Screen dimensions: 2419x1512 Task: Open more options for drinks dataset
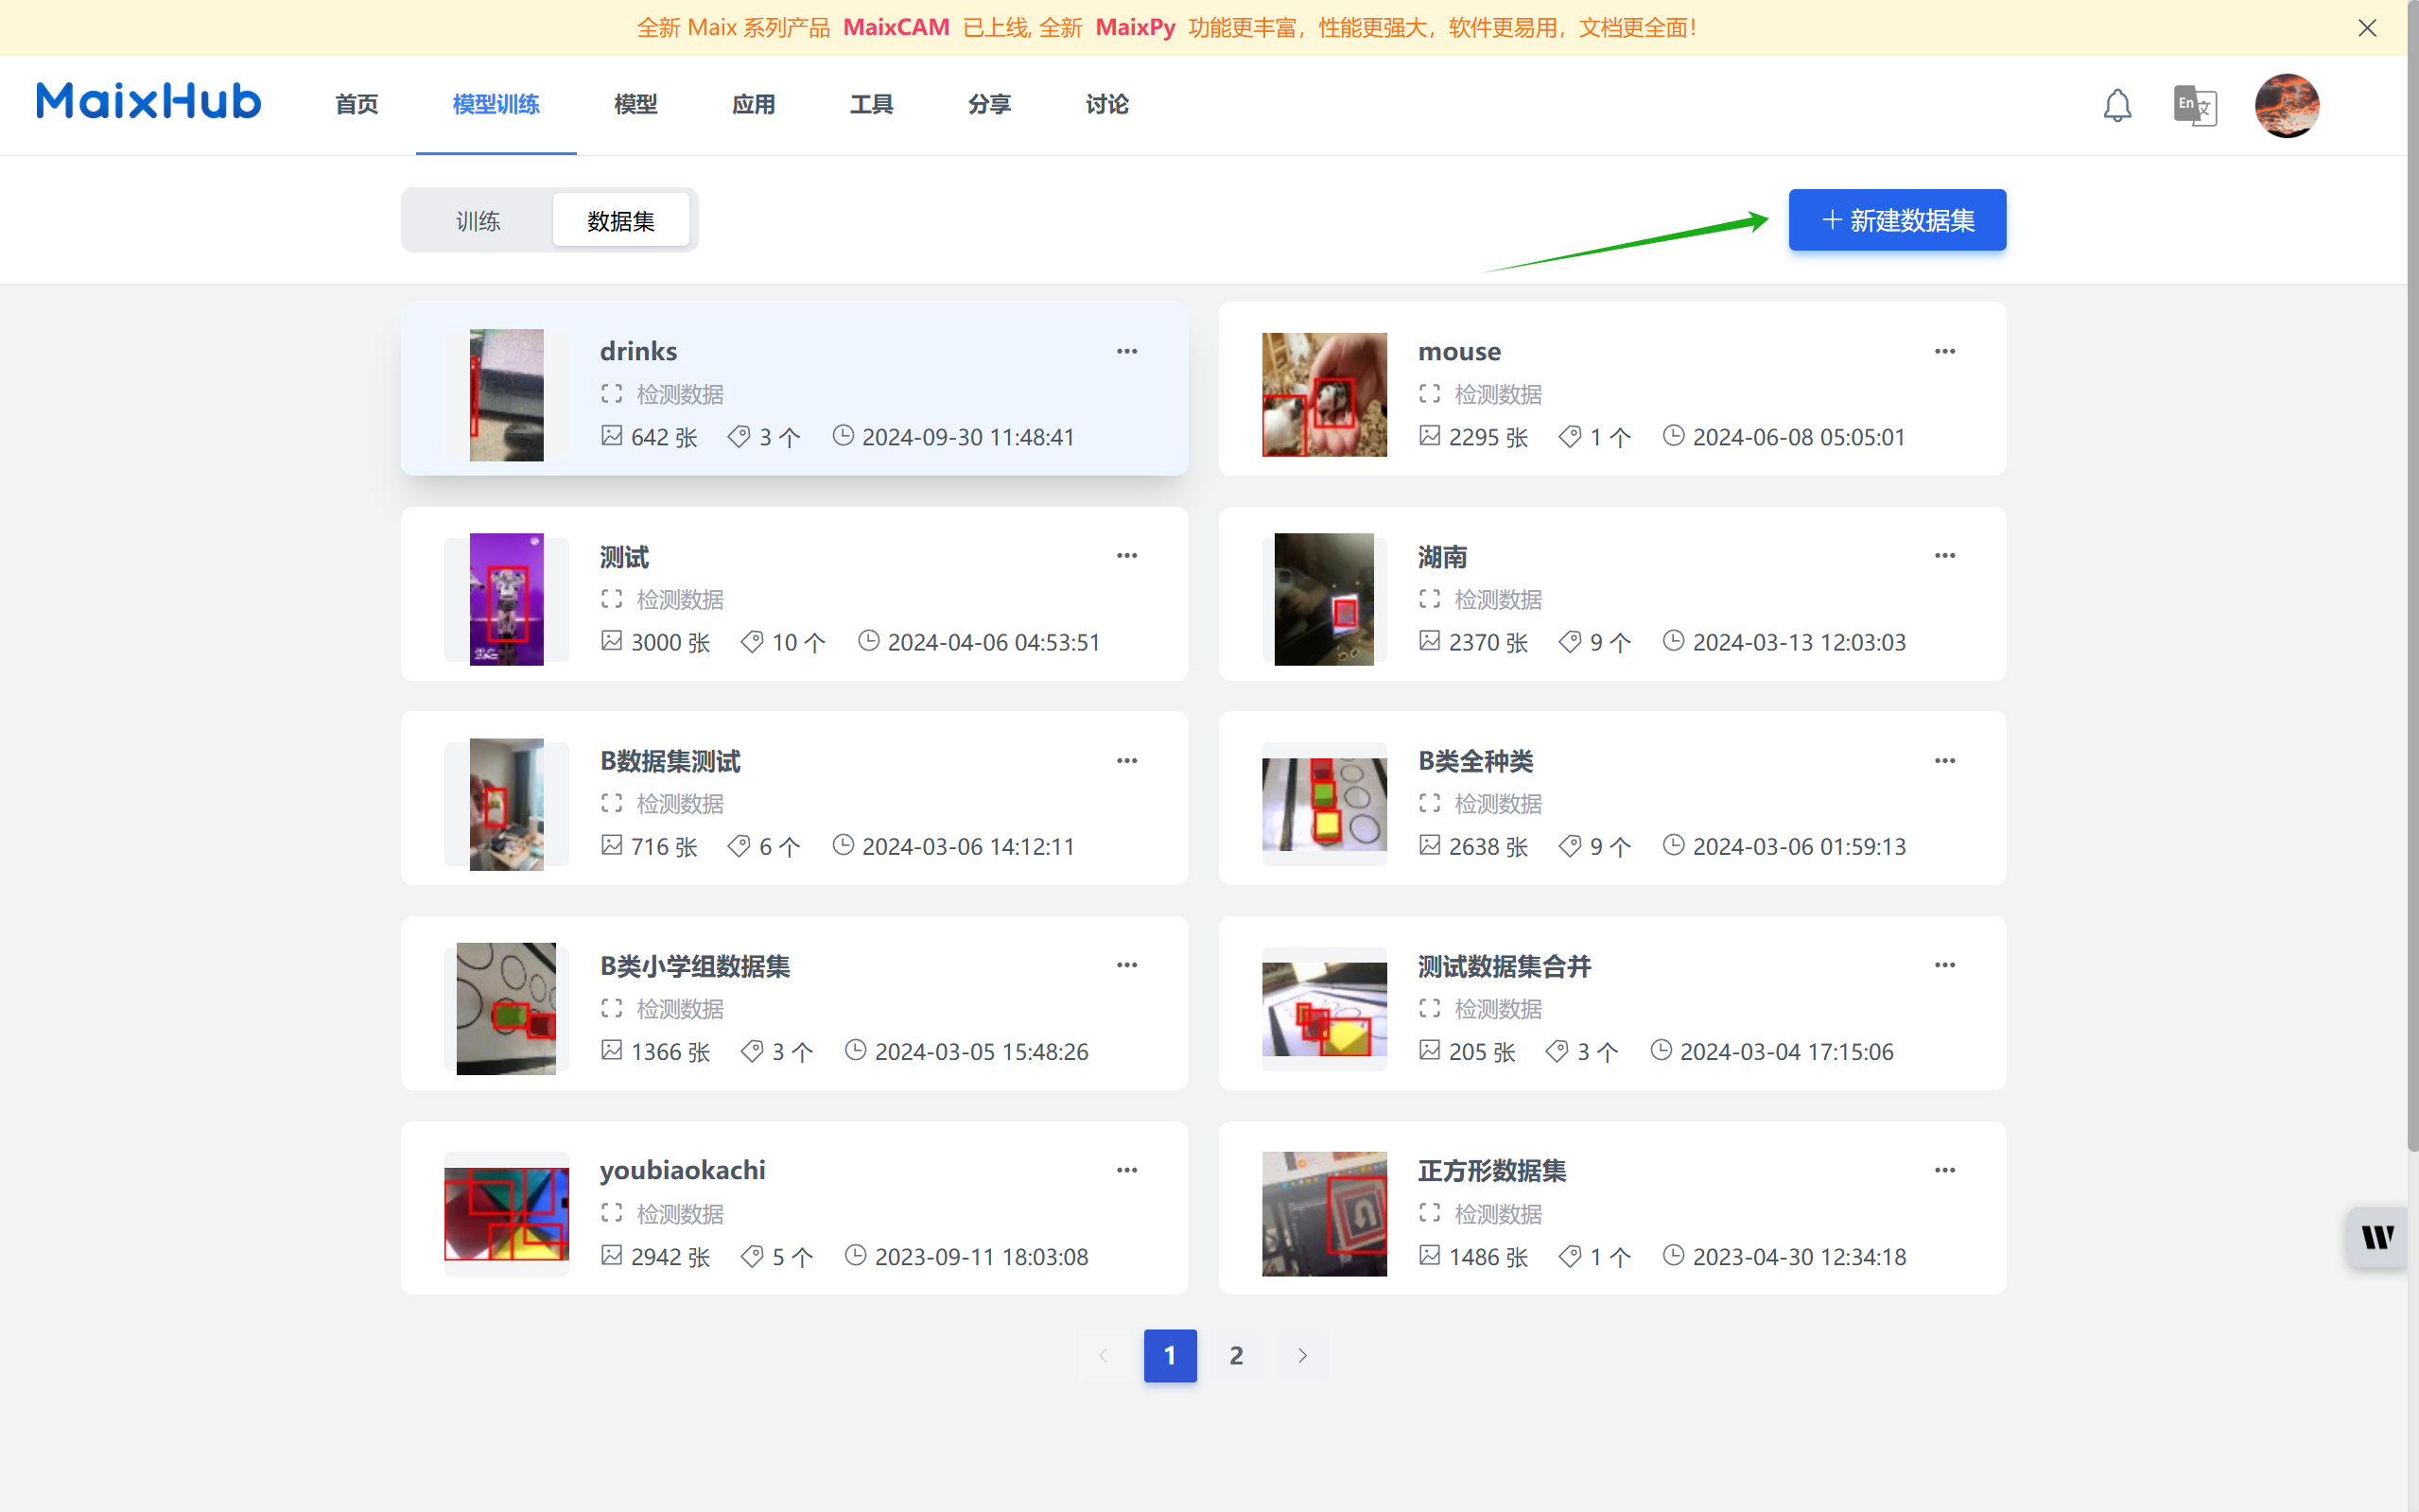(1127, 351)
